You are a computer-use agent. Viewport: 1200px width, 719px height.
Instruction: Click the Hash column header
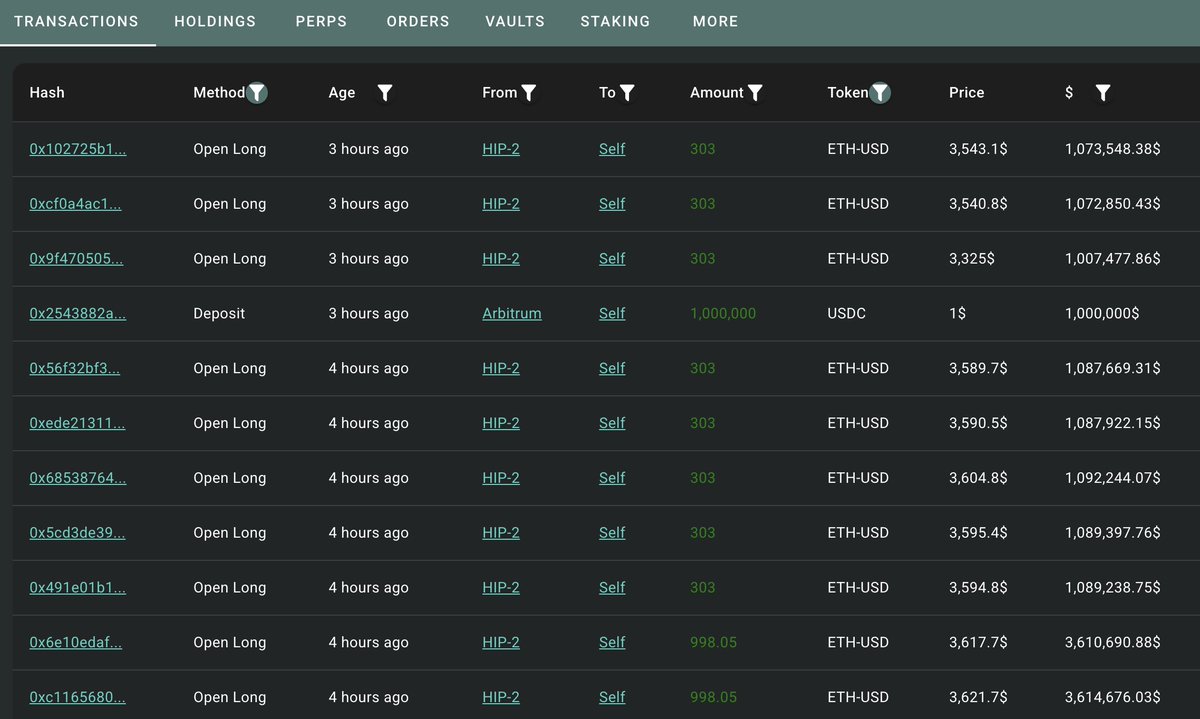(x=47, y=93)
